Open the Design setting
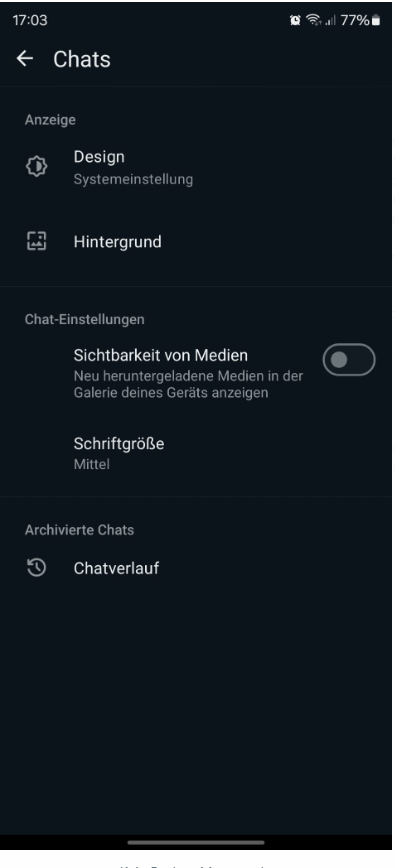This screenshot has height=868, width=395. 198,167
